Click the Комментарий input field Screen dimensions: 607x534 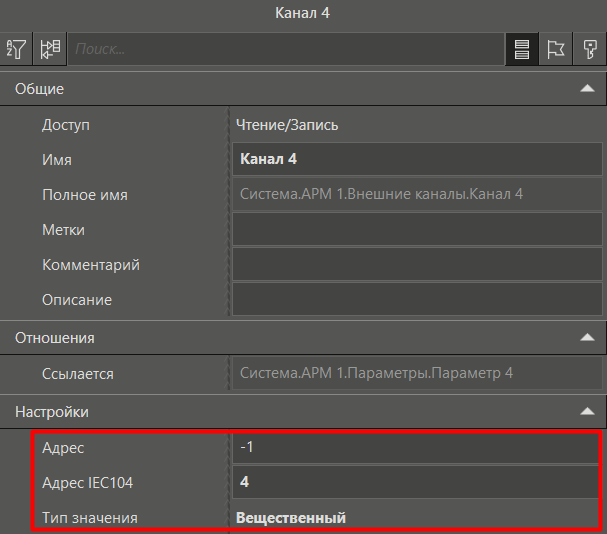pos(416,265)
